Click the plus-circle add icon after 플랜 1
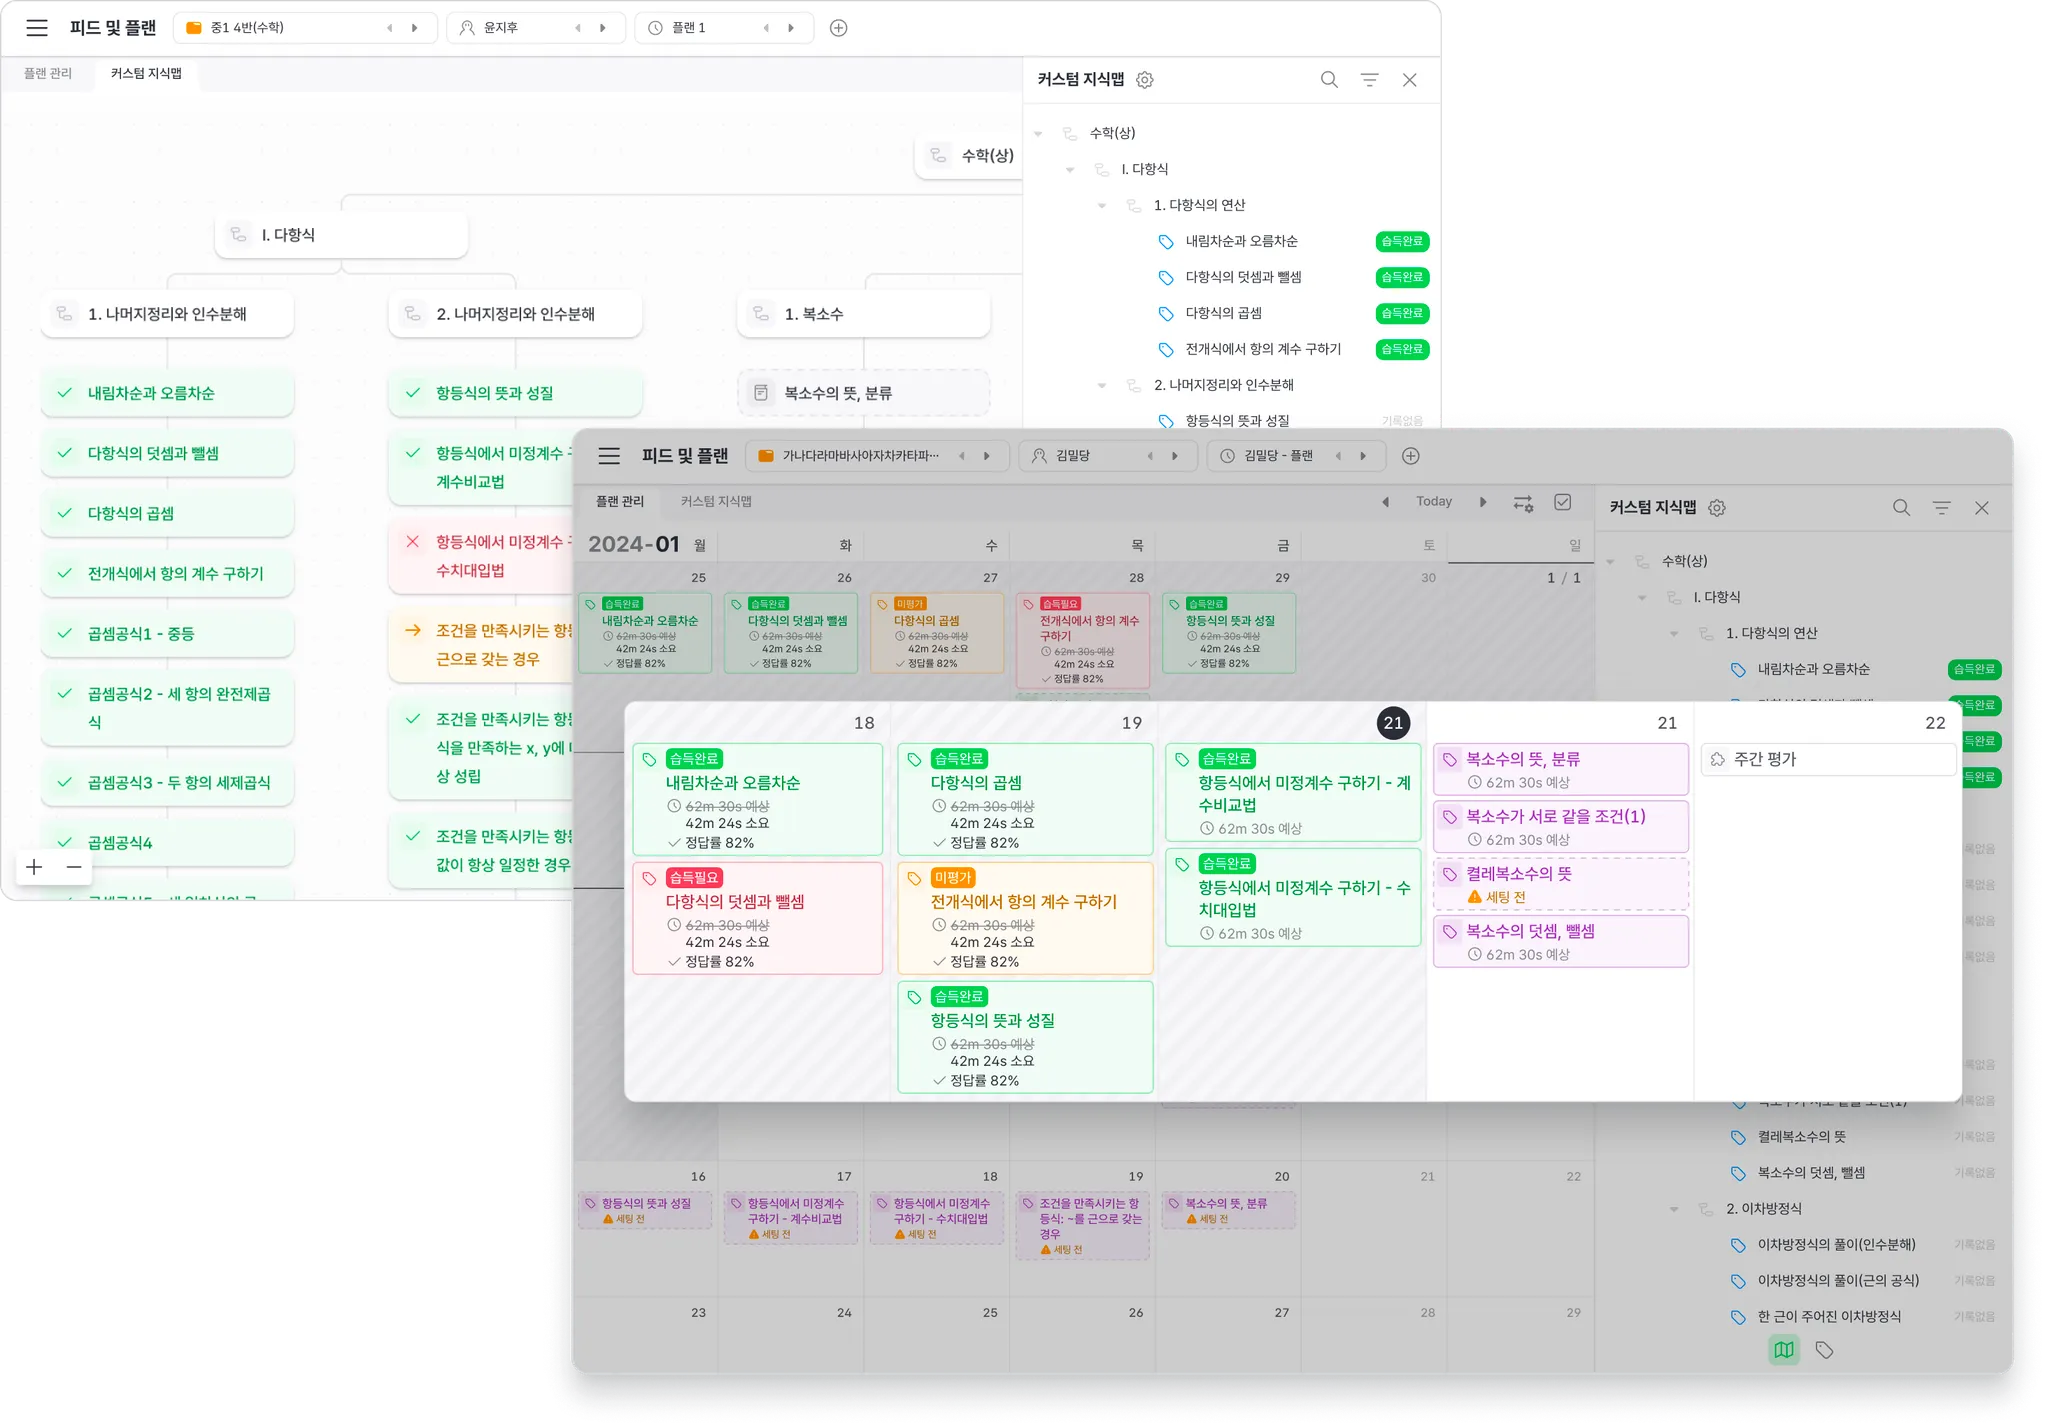Viewport: 2048px width, 1426px height. [x=839, y=28]
